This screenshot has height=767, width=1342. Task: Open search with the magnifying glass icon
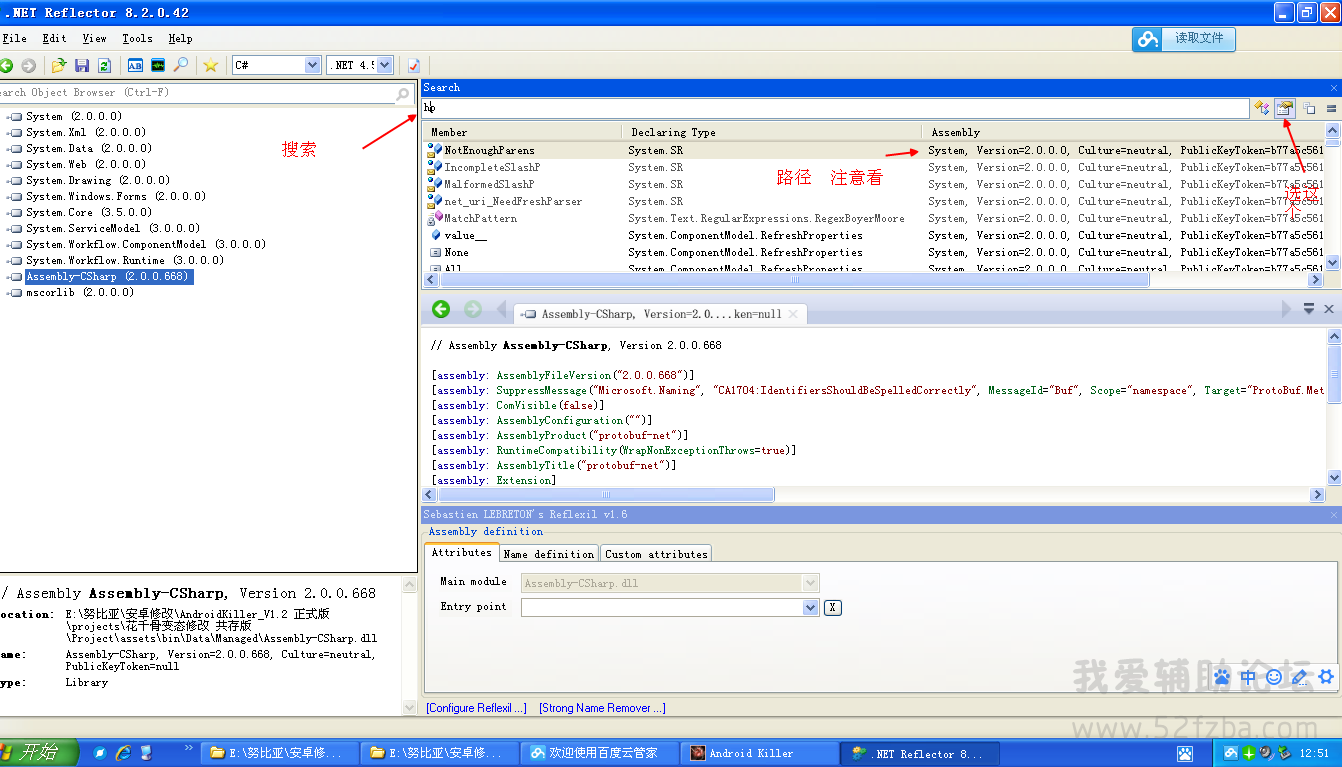tap(181, 65)
